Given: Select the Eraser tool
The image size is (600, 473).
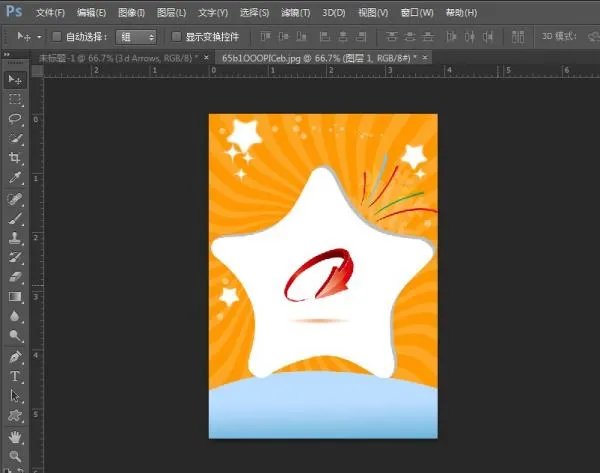Looking at the screenshot, I should click(15, 277).
